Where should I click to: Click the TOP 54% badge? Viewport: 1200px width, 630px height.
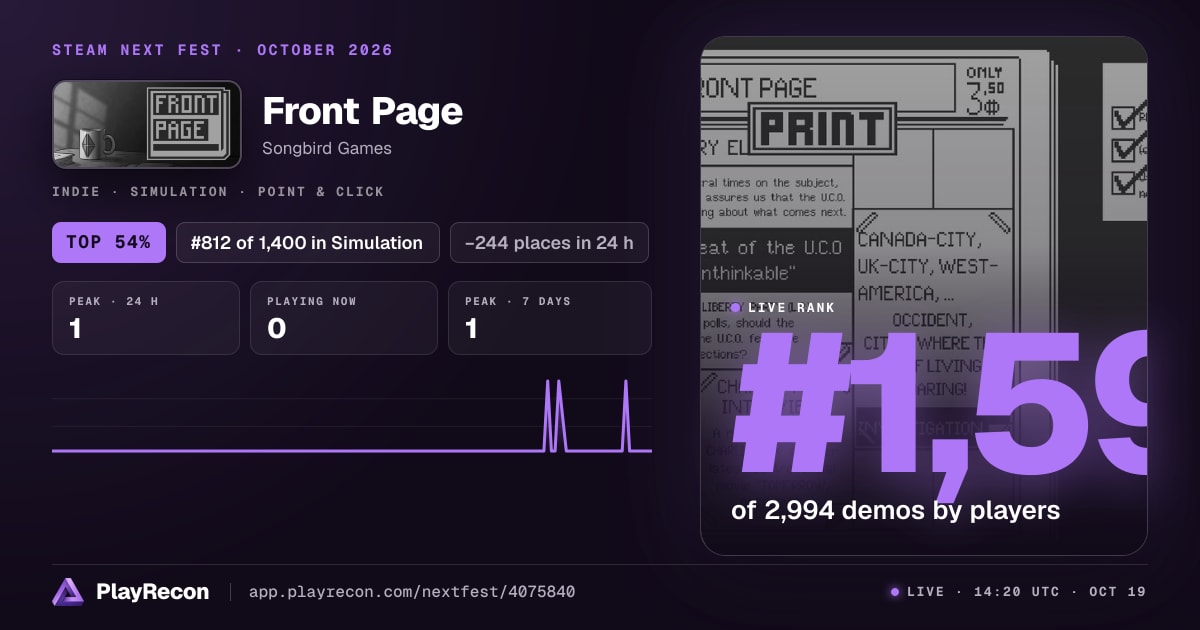point(109,242)
